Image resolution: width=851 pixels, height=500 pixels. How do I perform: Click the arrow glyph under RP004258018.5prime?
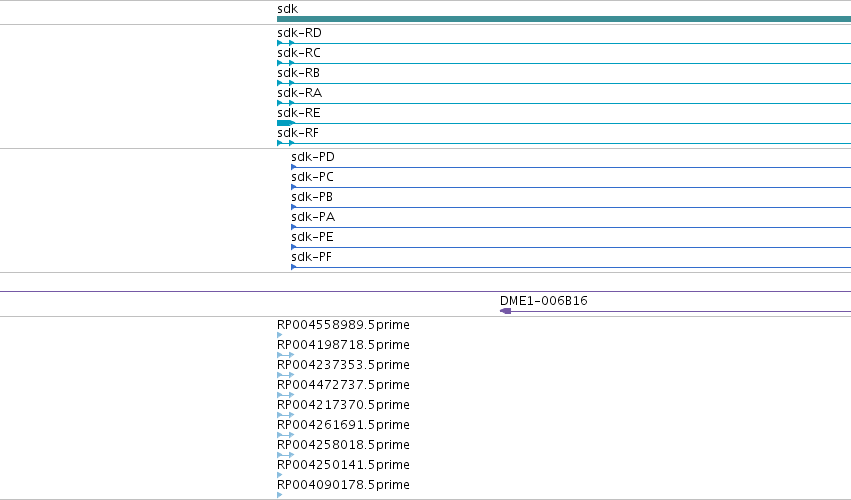coord(285,455)
